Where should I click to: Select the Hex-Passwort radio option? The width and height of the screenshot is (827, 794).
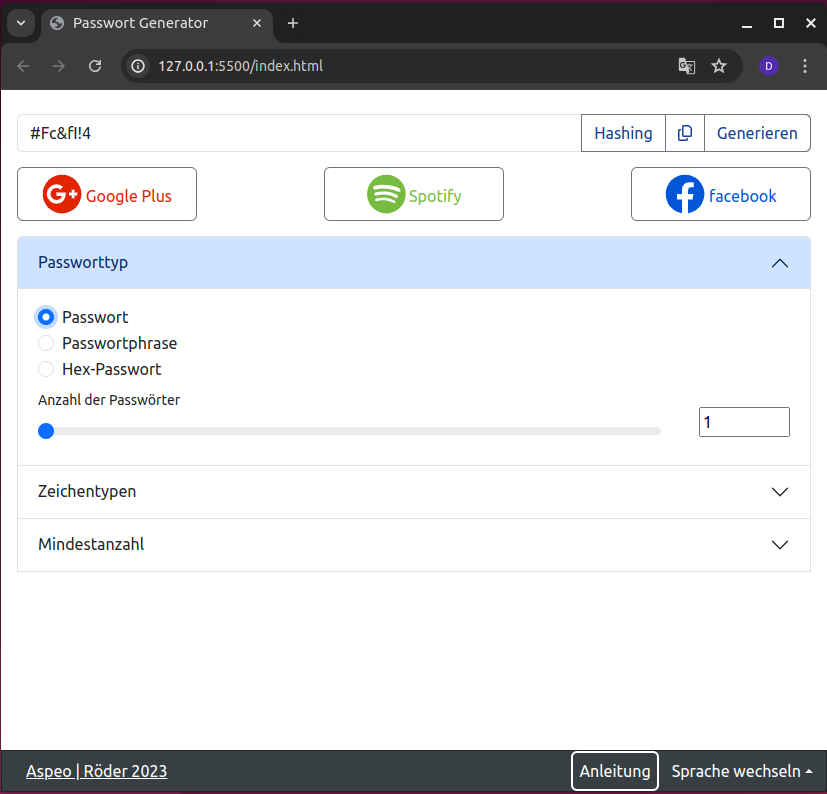[46, 369]
